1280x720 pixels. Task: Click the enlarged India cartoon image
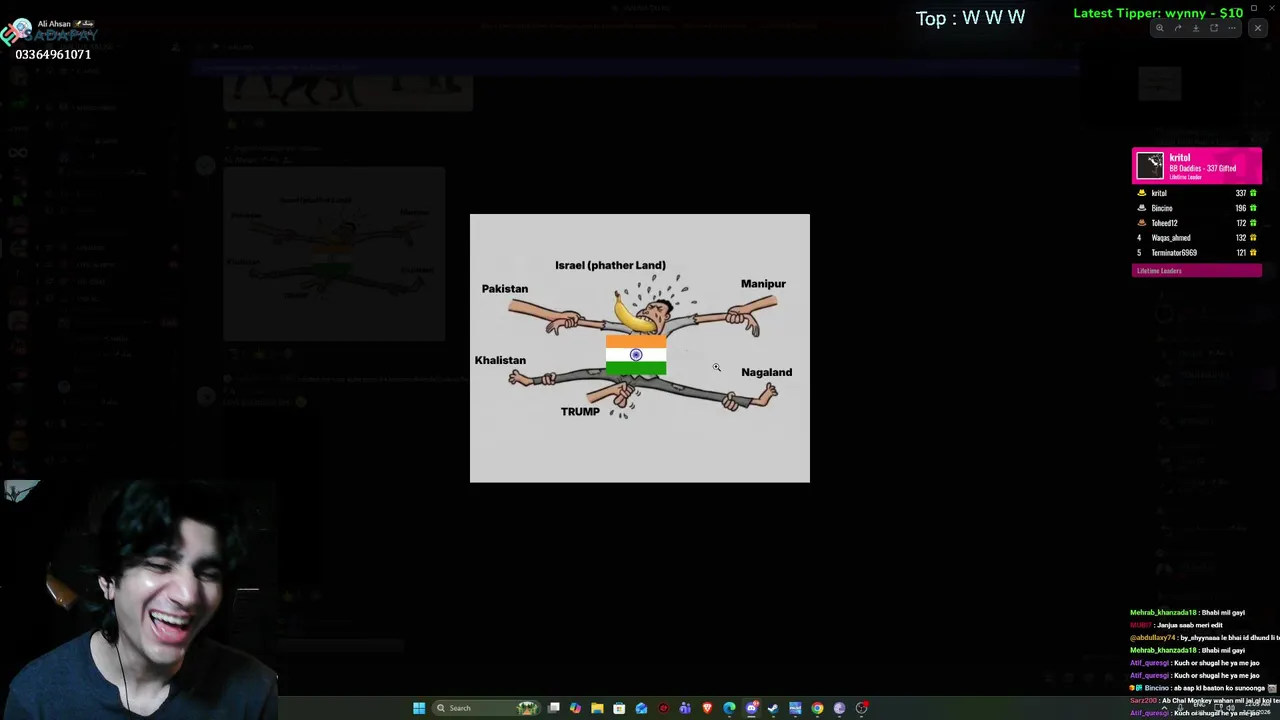tap(640, 348)
